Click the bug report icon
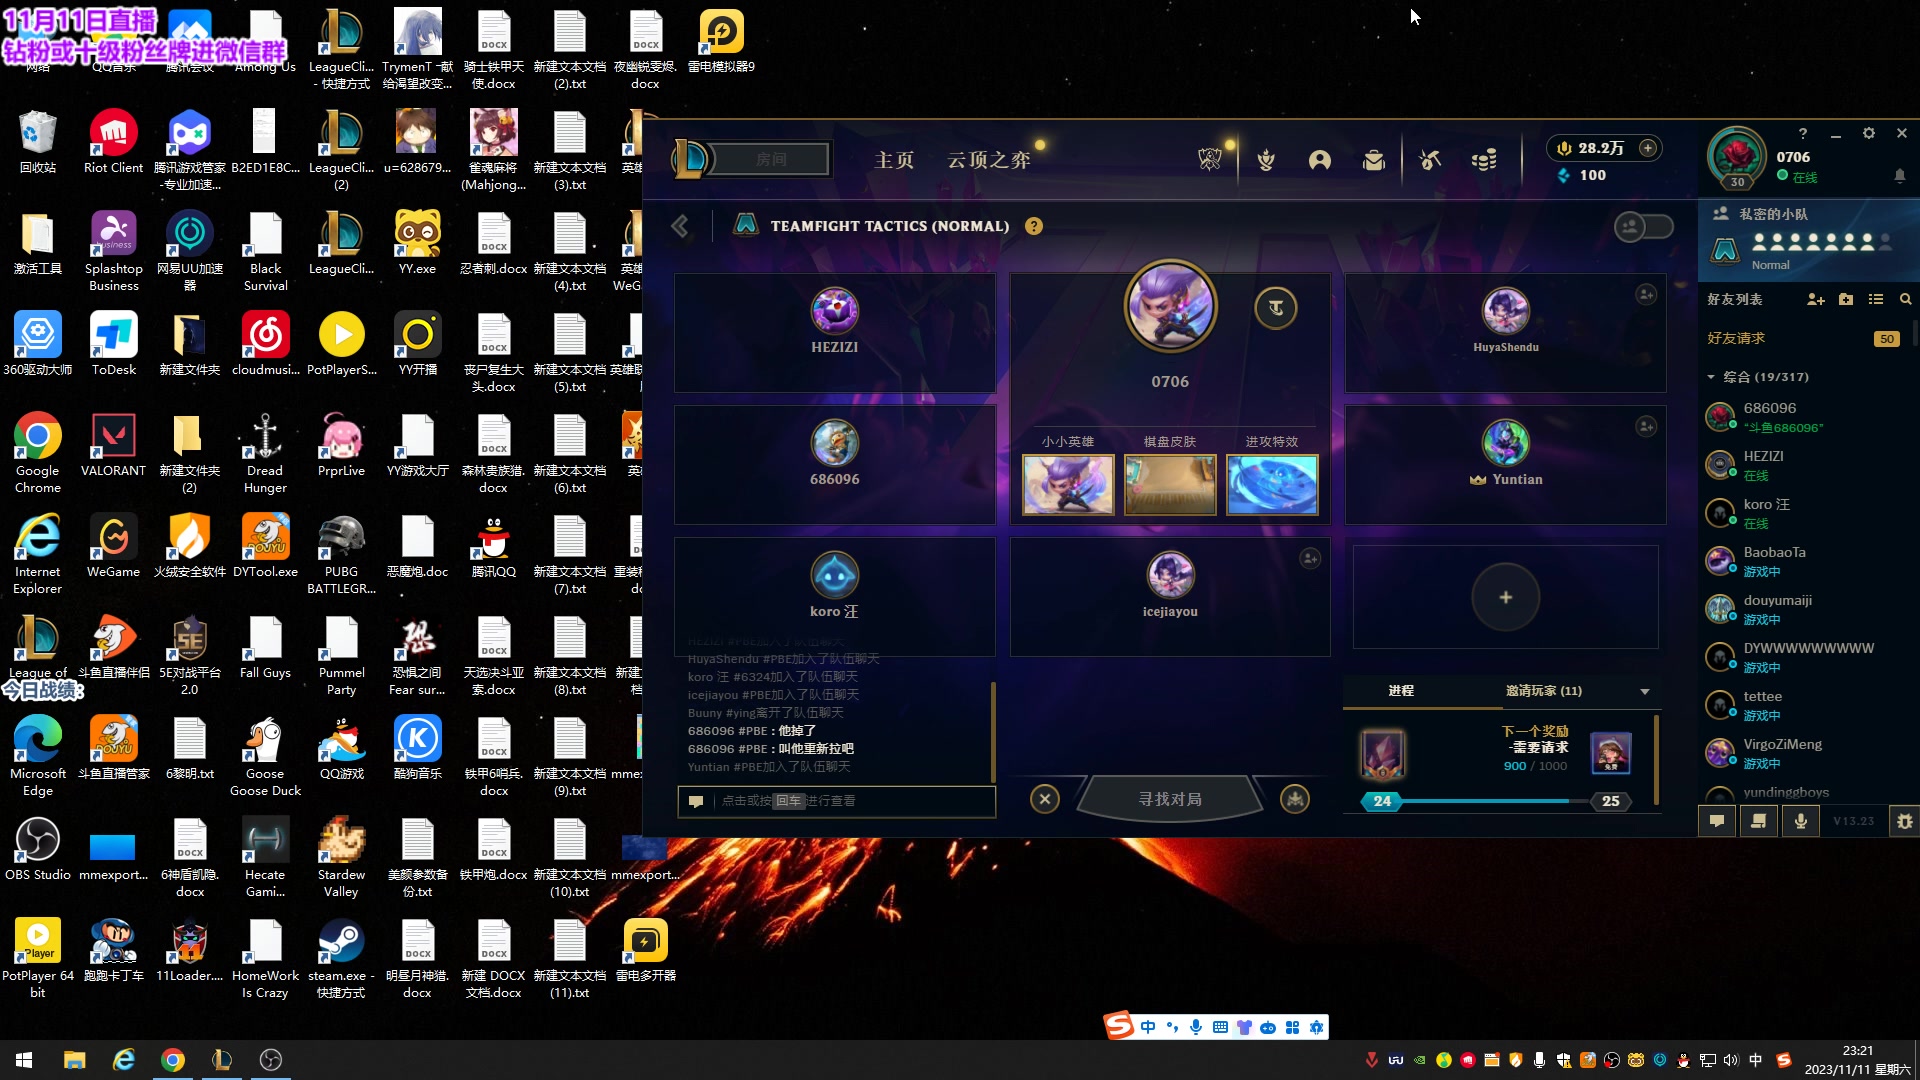The image size is (1920, 1080). pyautogui.click(x=1904, y=821)
